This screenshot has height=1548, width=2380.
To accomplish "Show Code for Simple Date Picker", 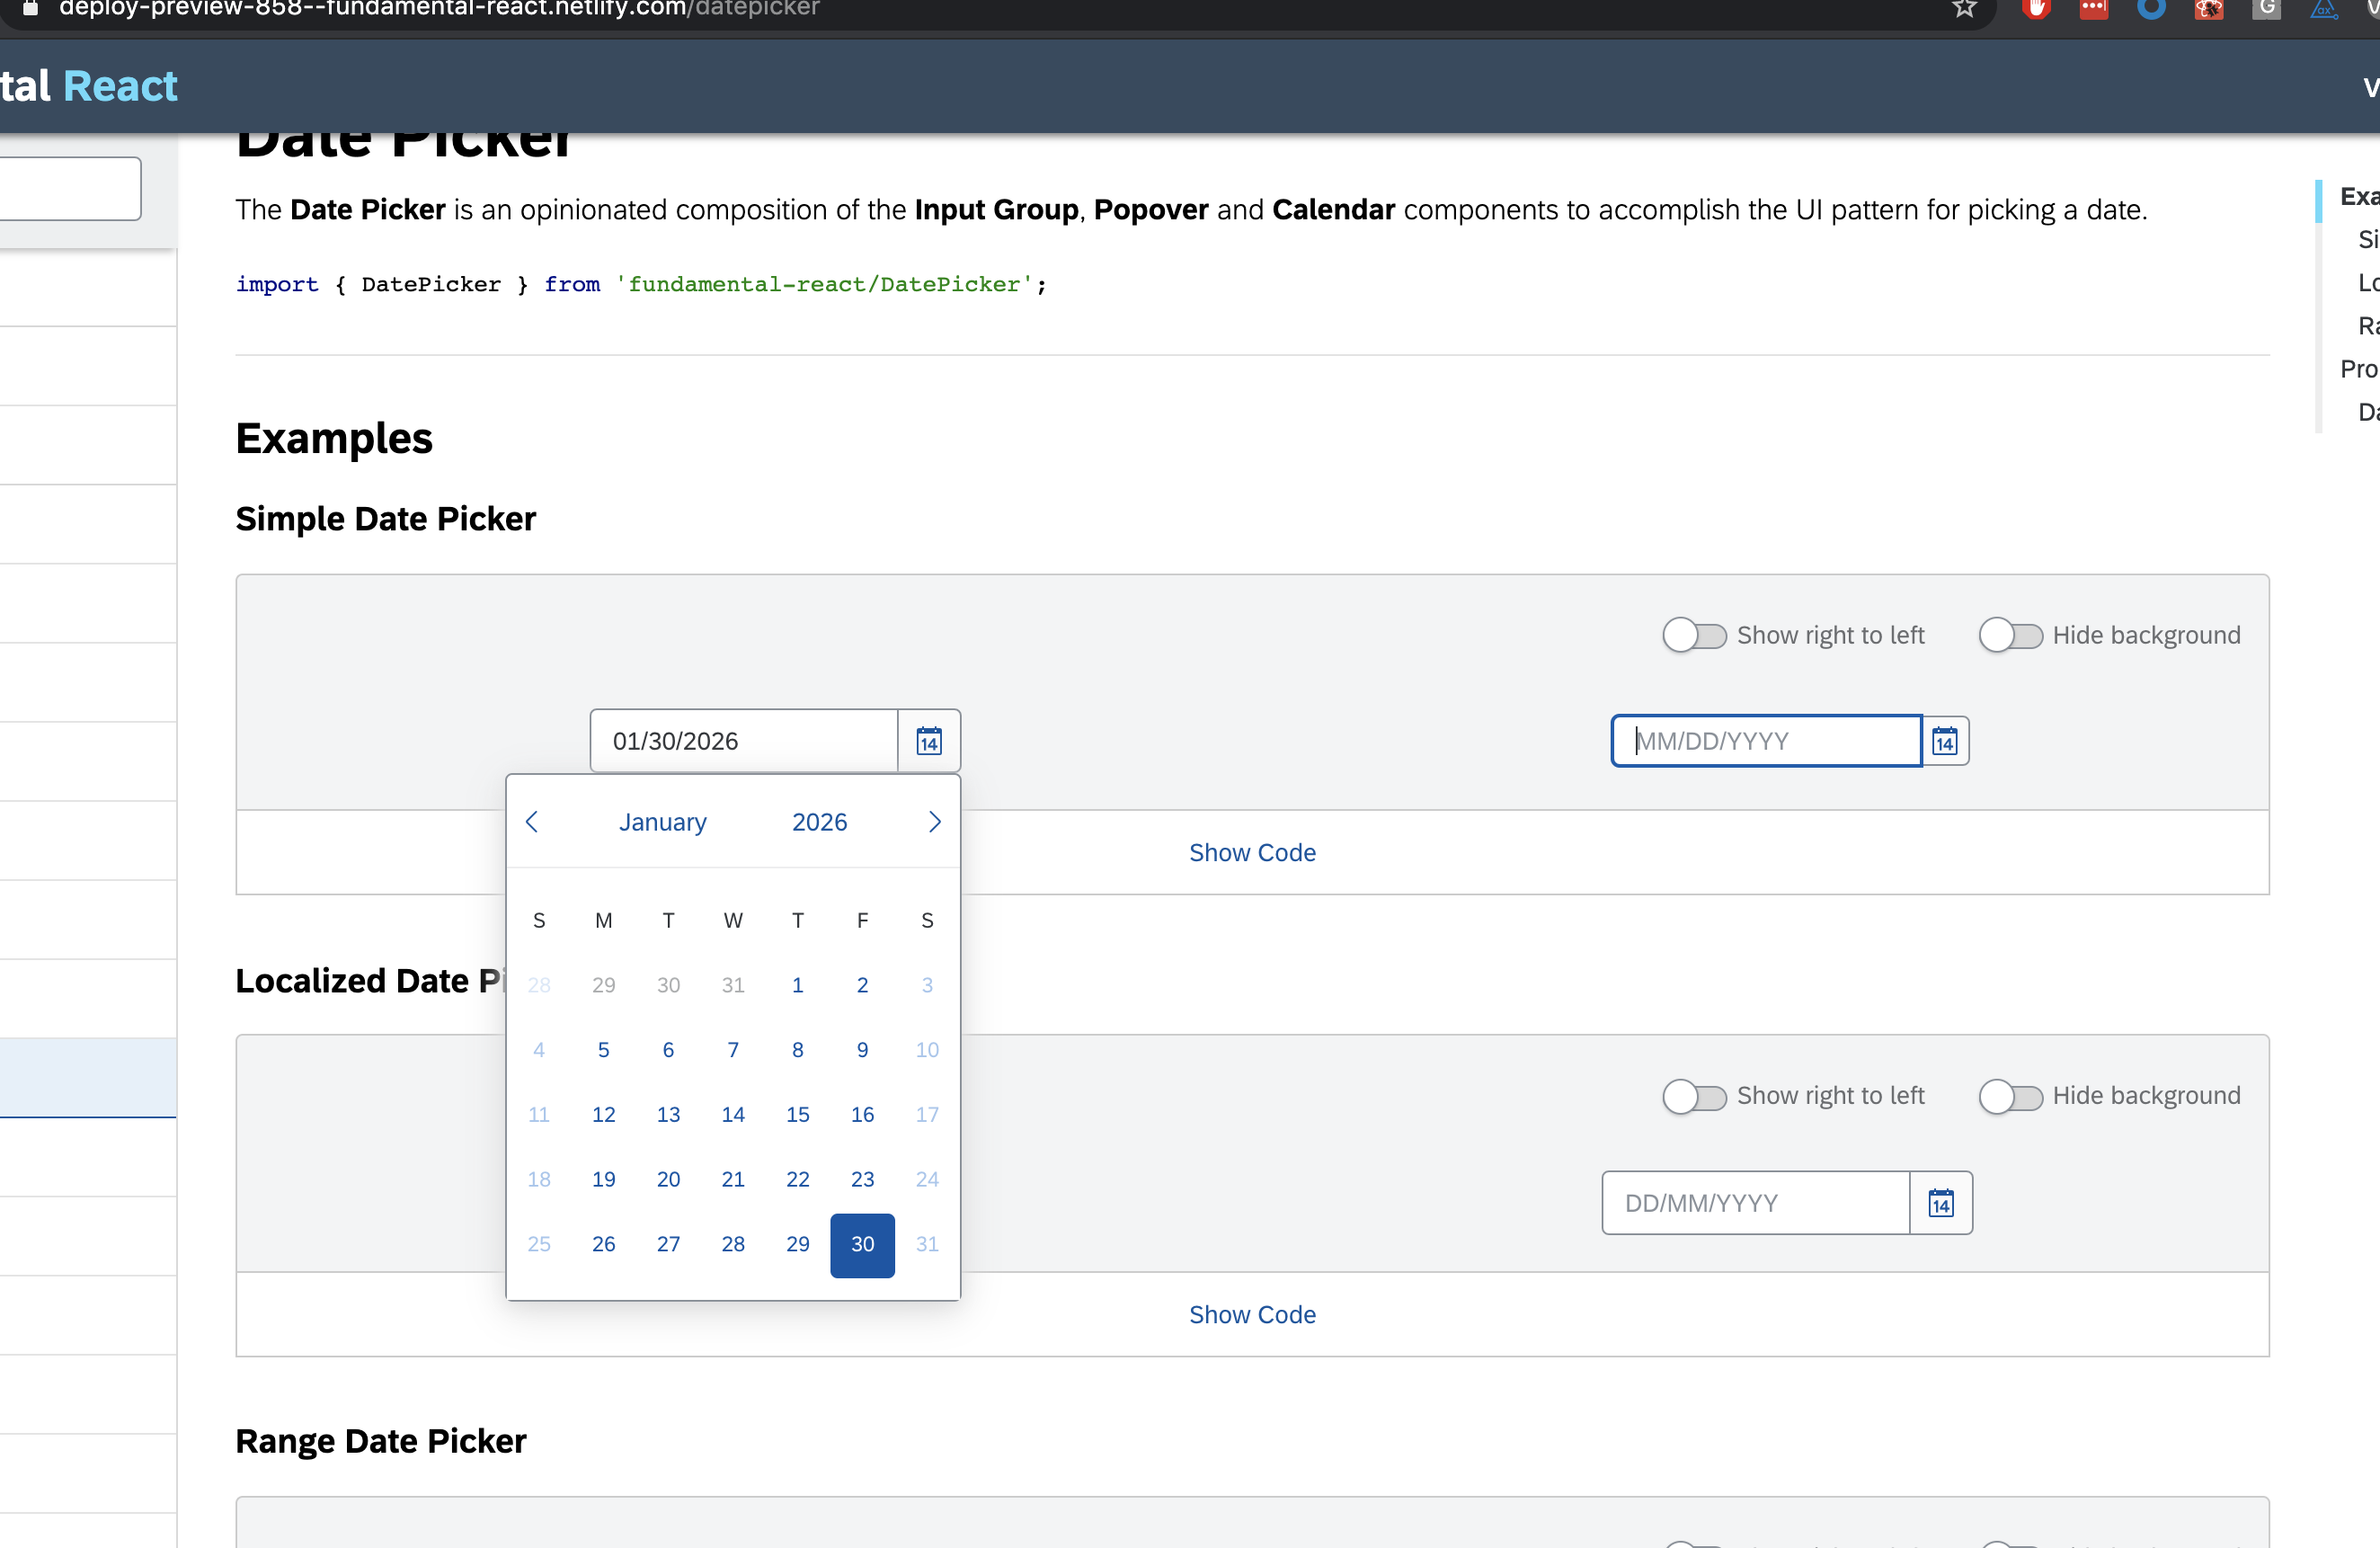I will (1252, 852).
